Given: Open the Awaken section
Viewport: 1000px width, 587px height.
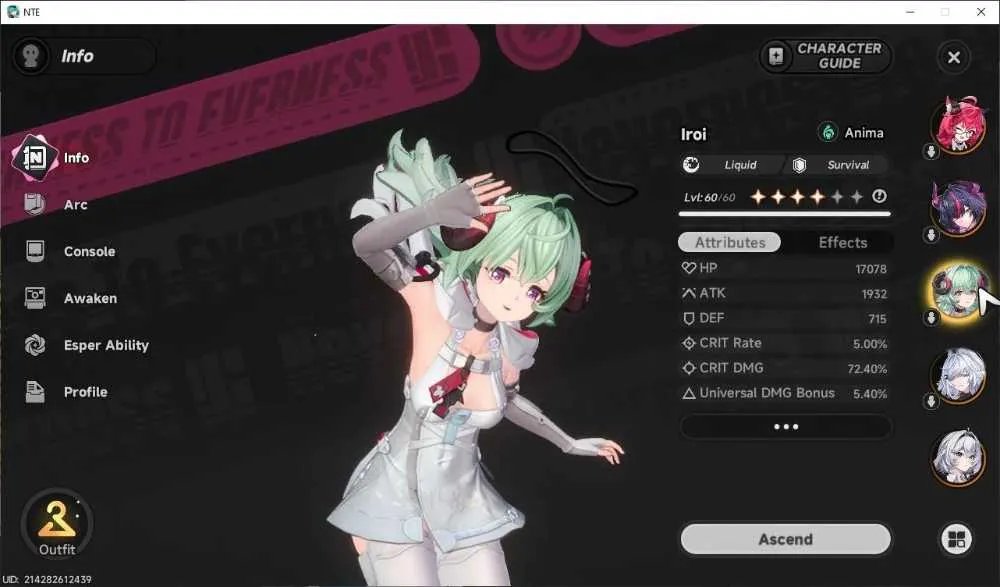Looking at the screenshot, I should 71,298.
